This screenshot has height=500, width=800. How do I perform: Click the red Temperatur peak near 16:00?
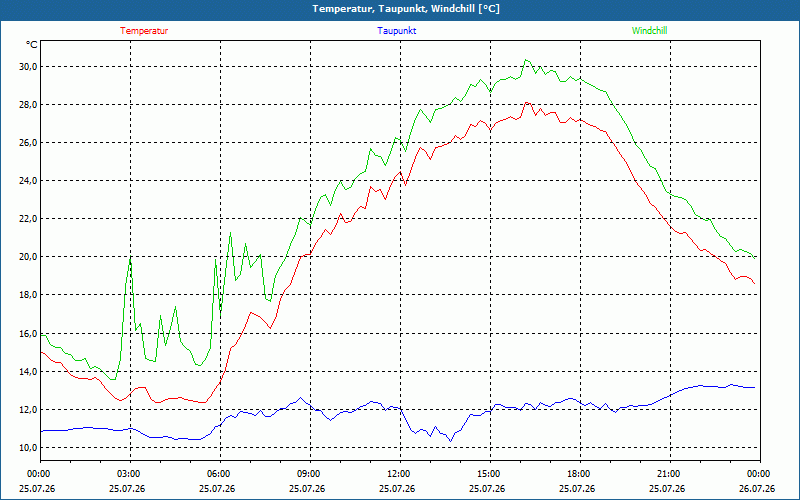coord(527,103)
